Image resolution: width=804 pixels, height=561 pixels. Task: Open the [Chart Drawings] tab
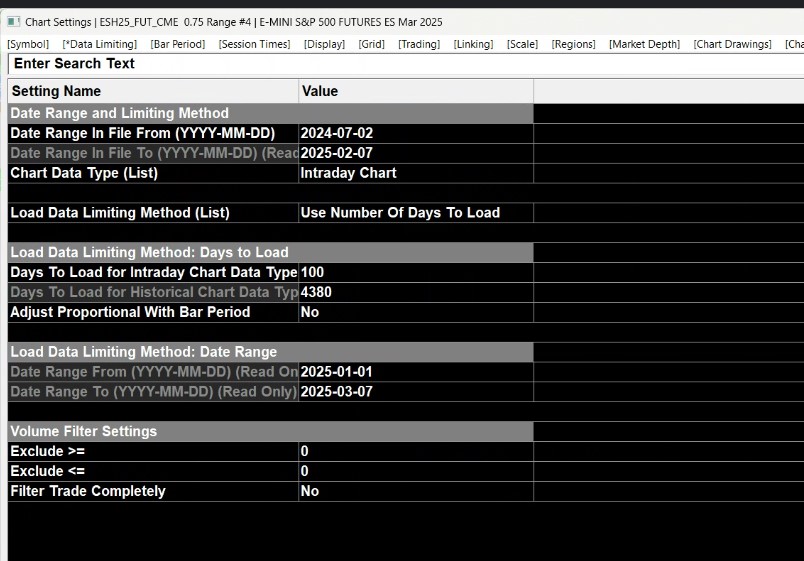[733, 44]
